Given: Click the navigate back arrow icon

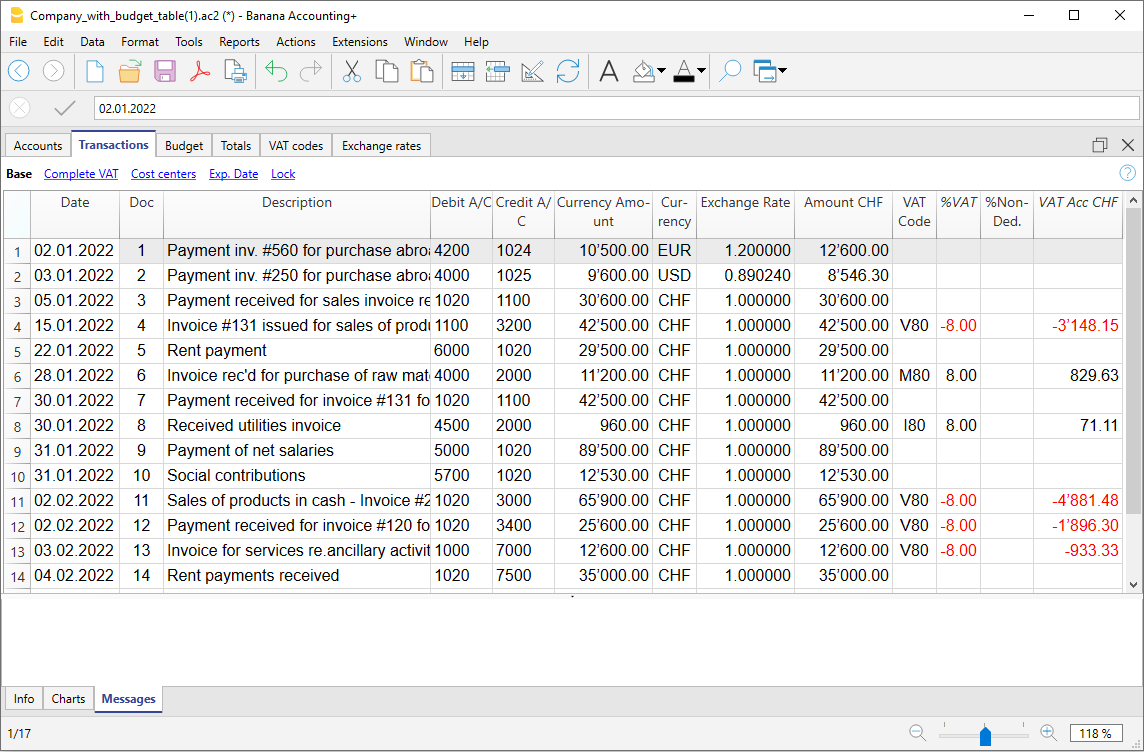Looking at the screenshot, I should click(x=19, y=71).
